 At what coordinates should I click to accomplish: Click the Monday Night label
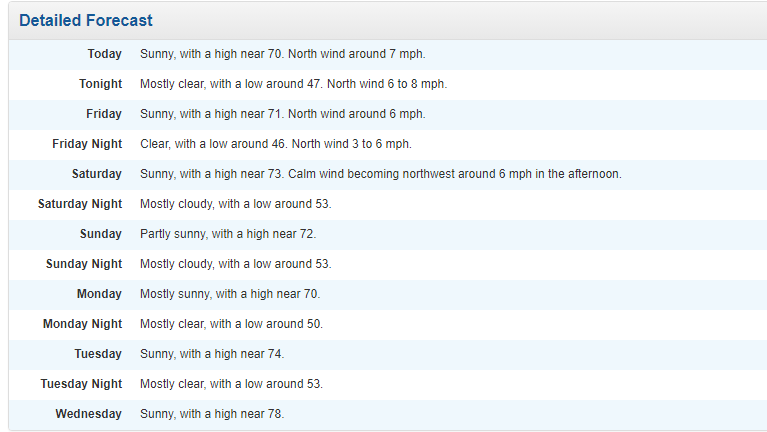pyautogui.click(x=82, y=324)
